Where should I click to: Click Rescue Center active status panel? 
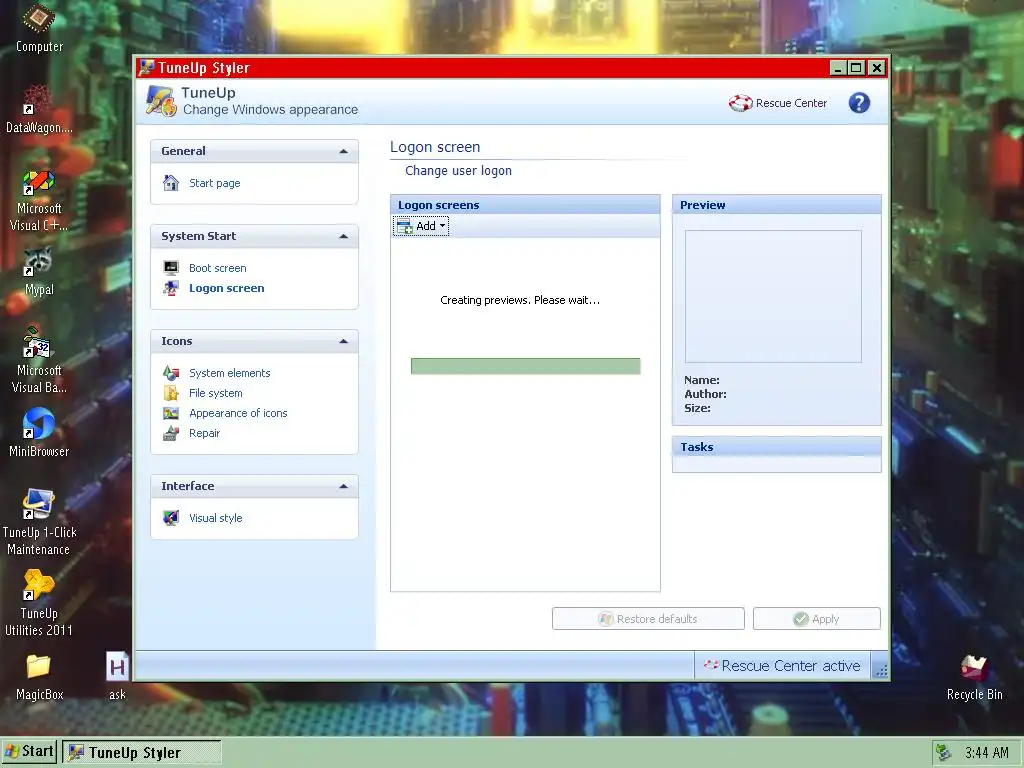[782, 665]
